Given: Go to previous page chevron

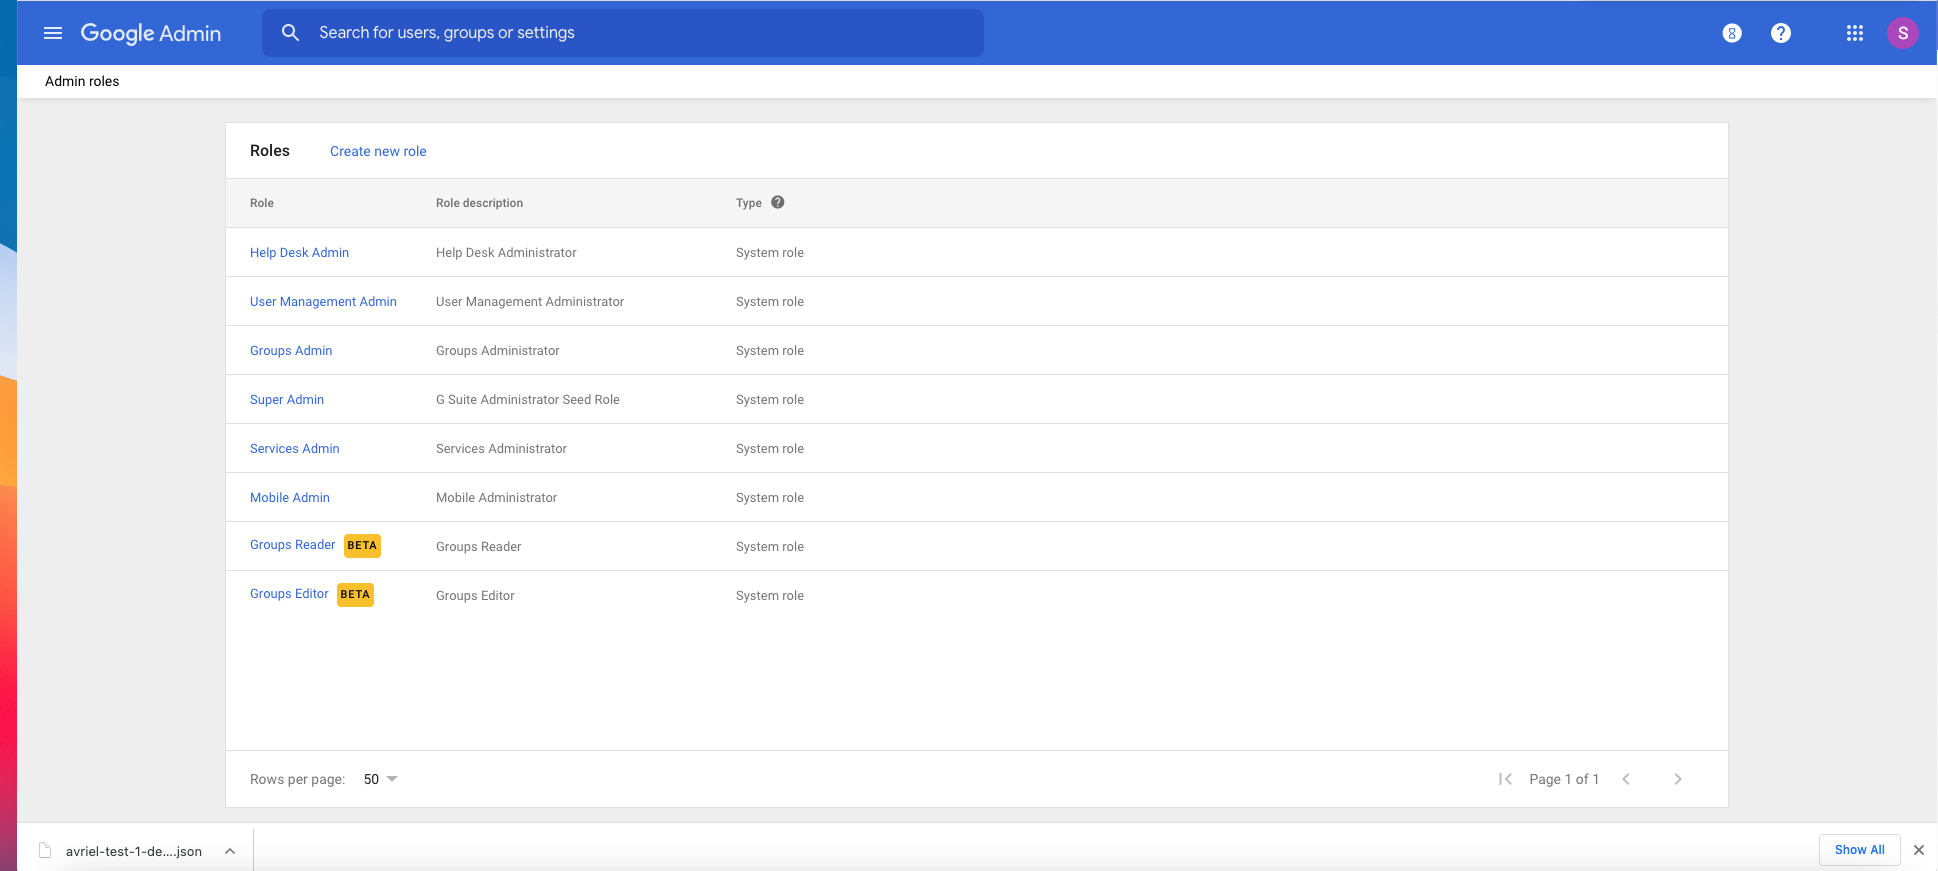Looking at the screenshot, I should [x=1626, y=779].
